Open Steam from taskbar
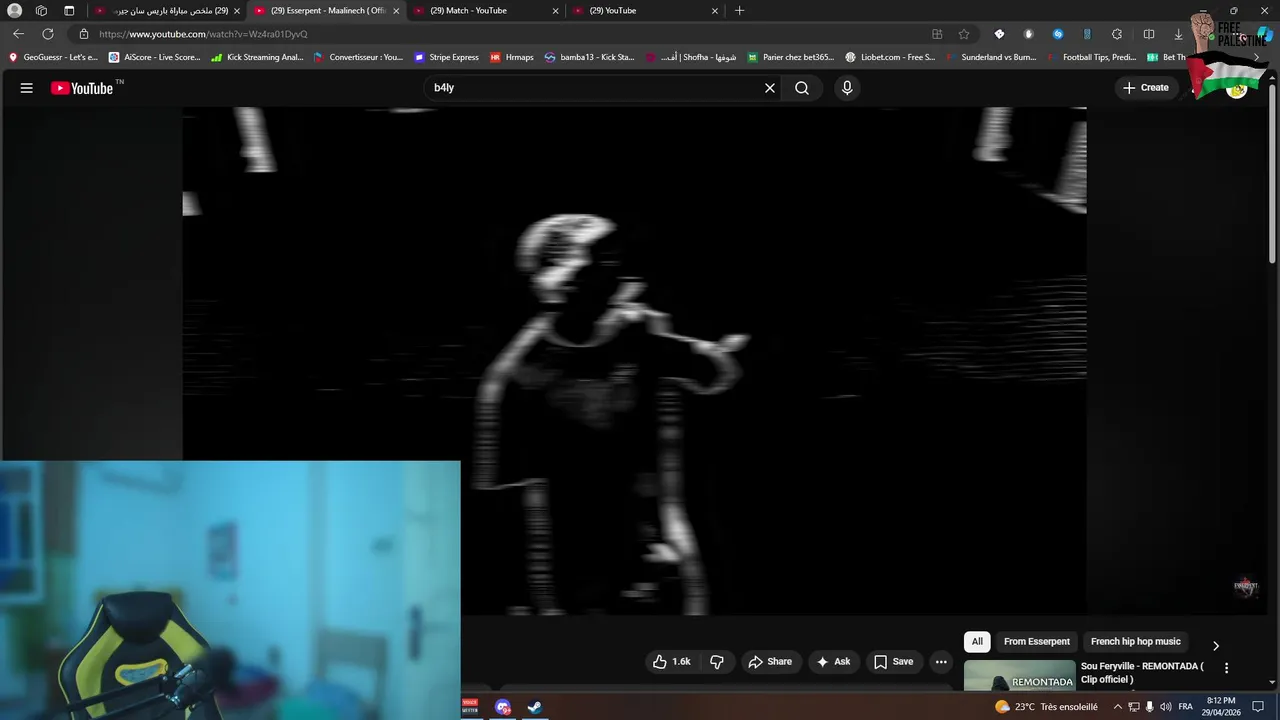Image resolution: width=1280 pixels, height=720 pixels. pyautogui.click(x=535, y=707)
